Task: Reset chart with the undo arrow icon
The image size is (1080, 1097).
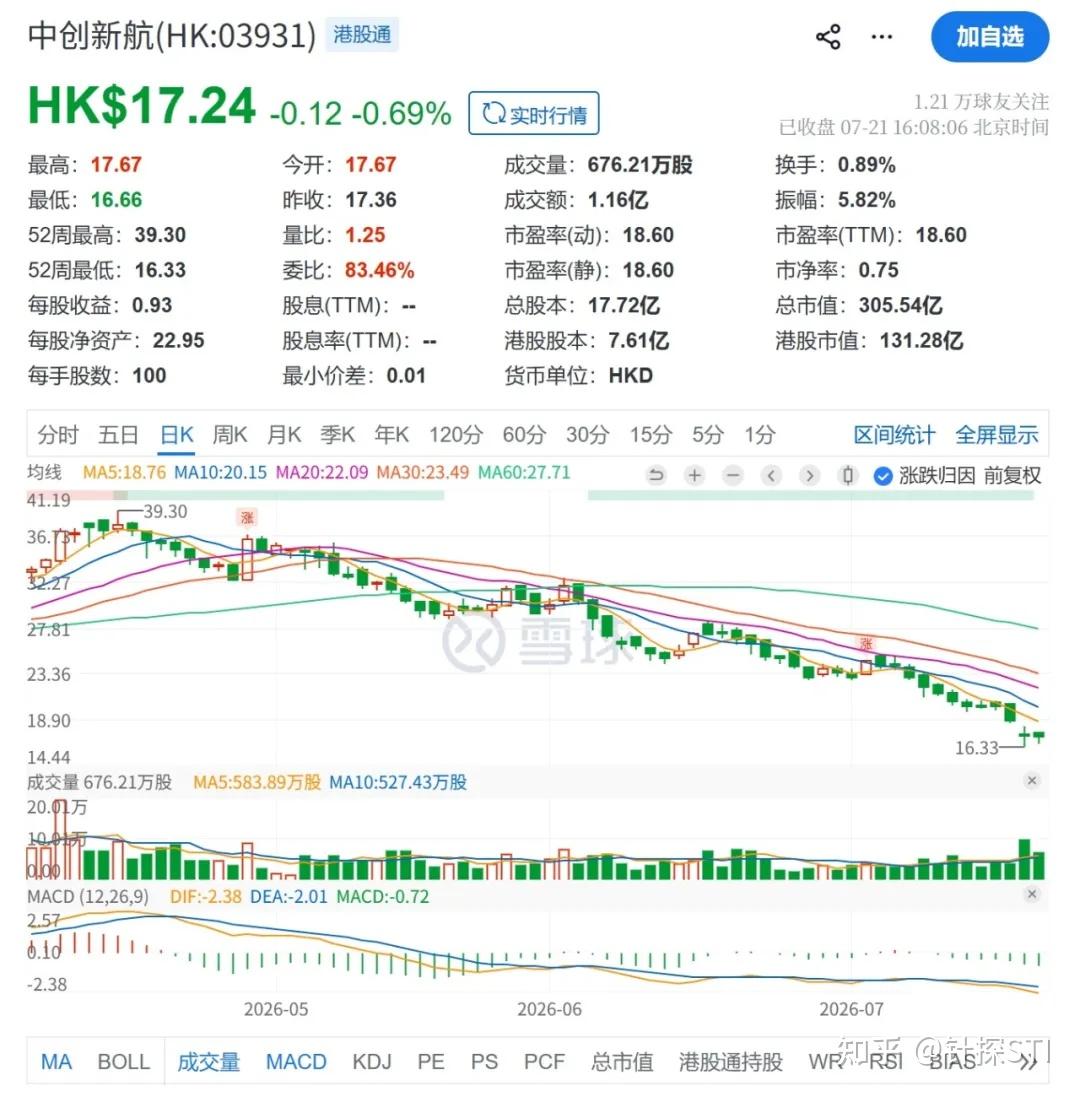Action: [x=655, y=476]
